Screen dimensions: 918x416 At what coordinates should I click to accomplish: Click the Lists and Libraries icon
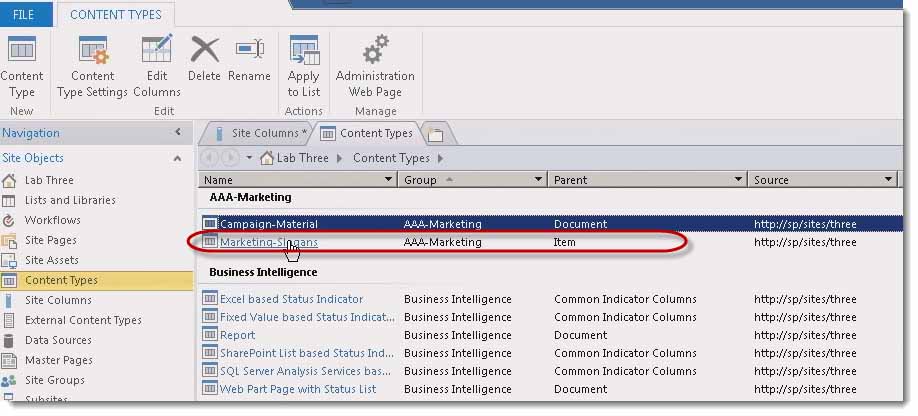(x=9, y=201)
